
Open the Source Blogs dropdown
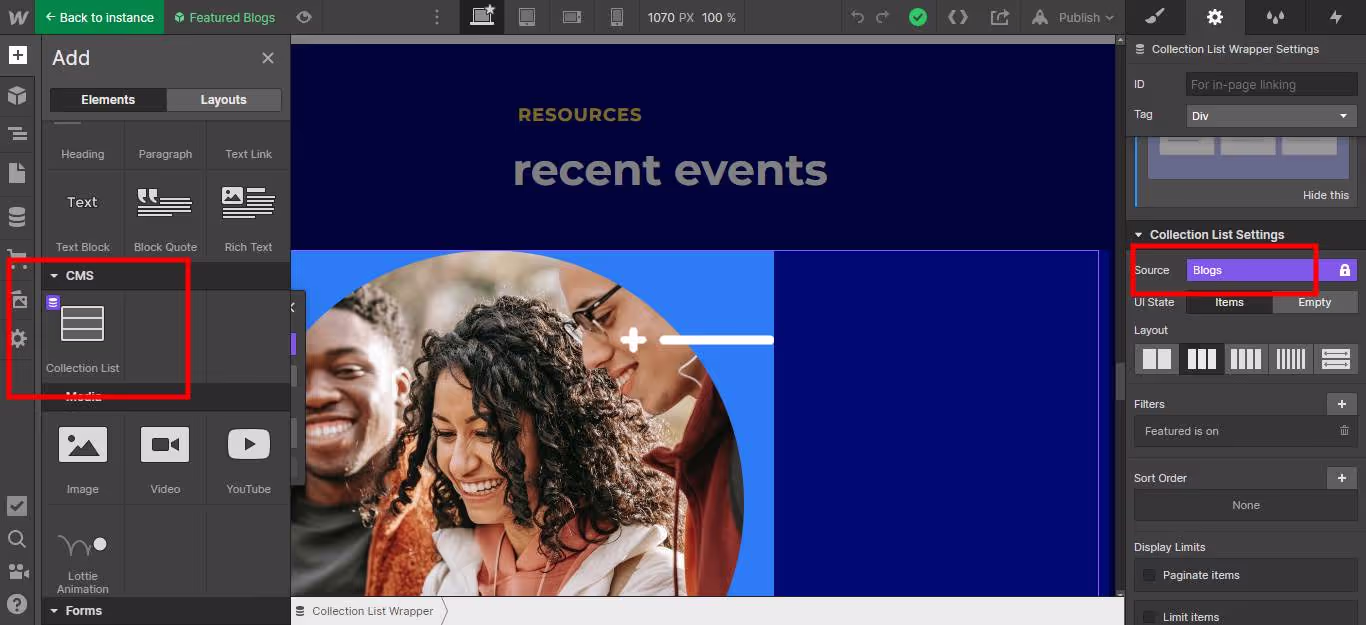tap(1271, 270)
